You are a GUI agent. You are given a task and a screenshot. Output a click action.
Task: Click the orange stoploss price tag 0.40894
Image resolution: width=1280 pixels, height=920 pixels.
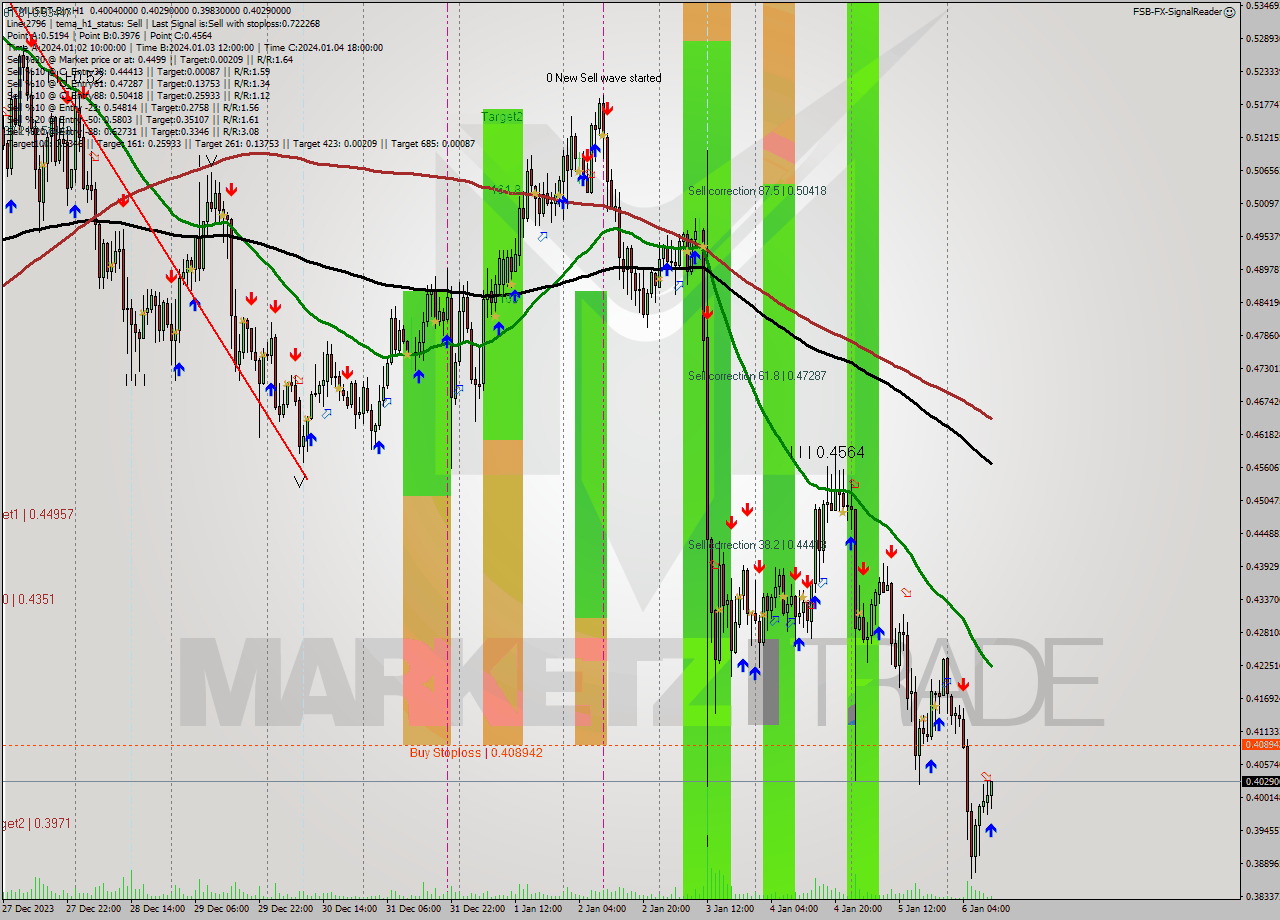click(1260, 744)
